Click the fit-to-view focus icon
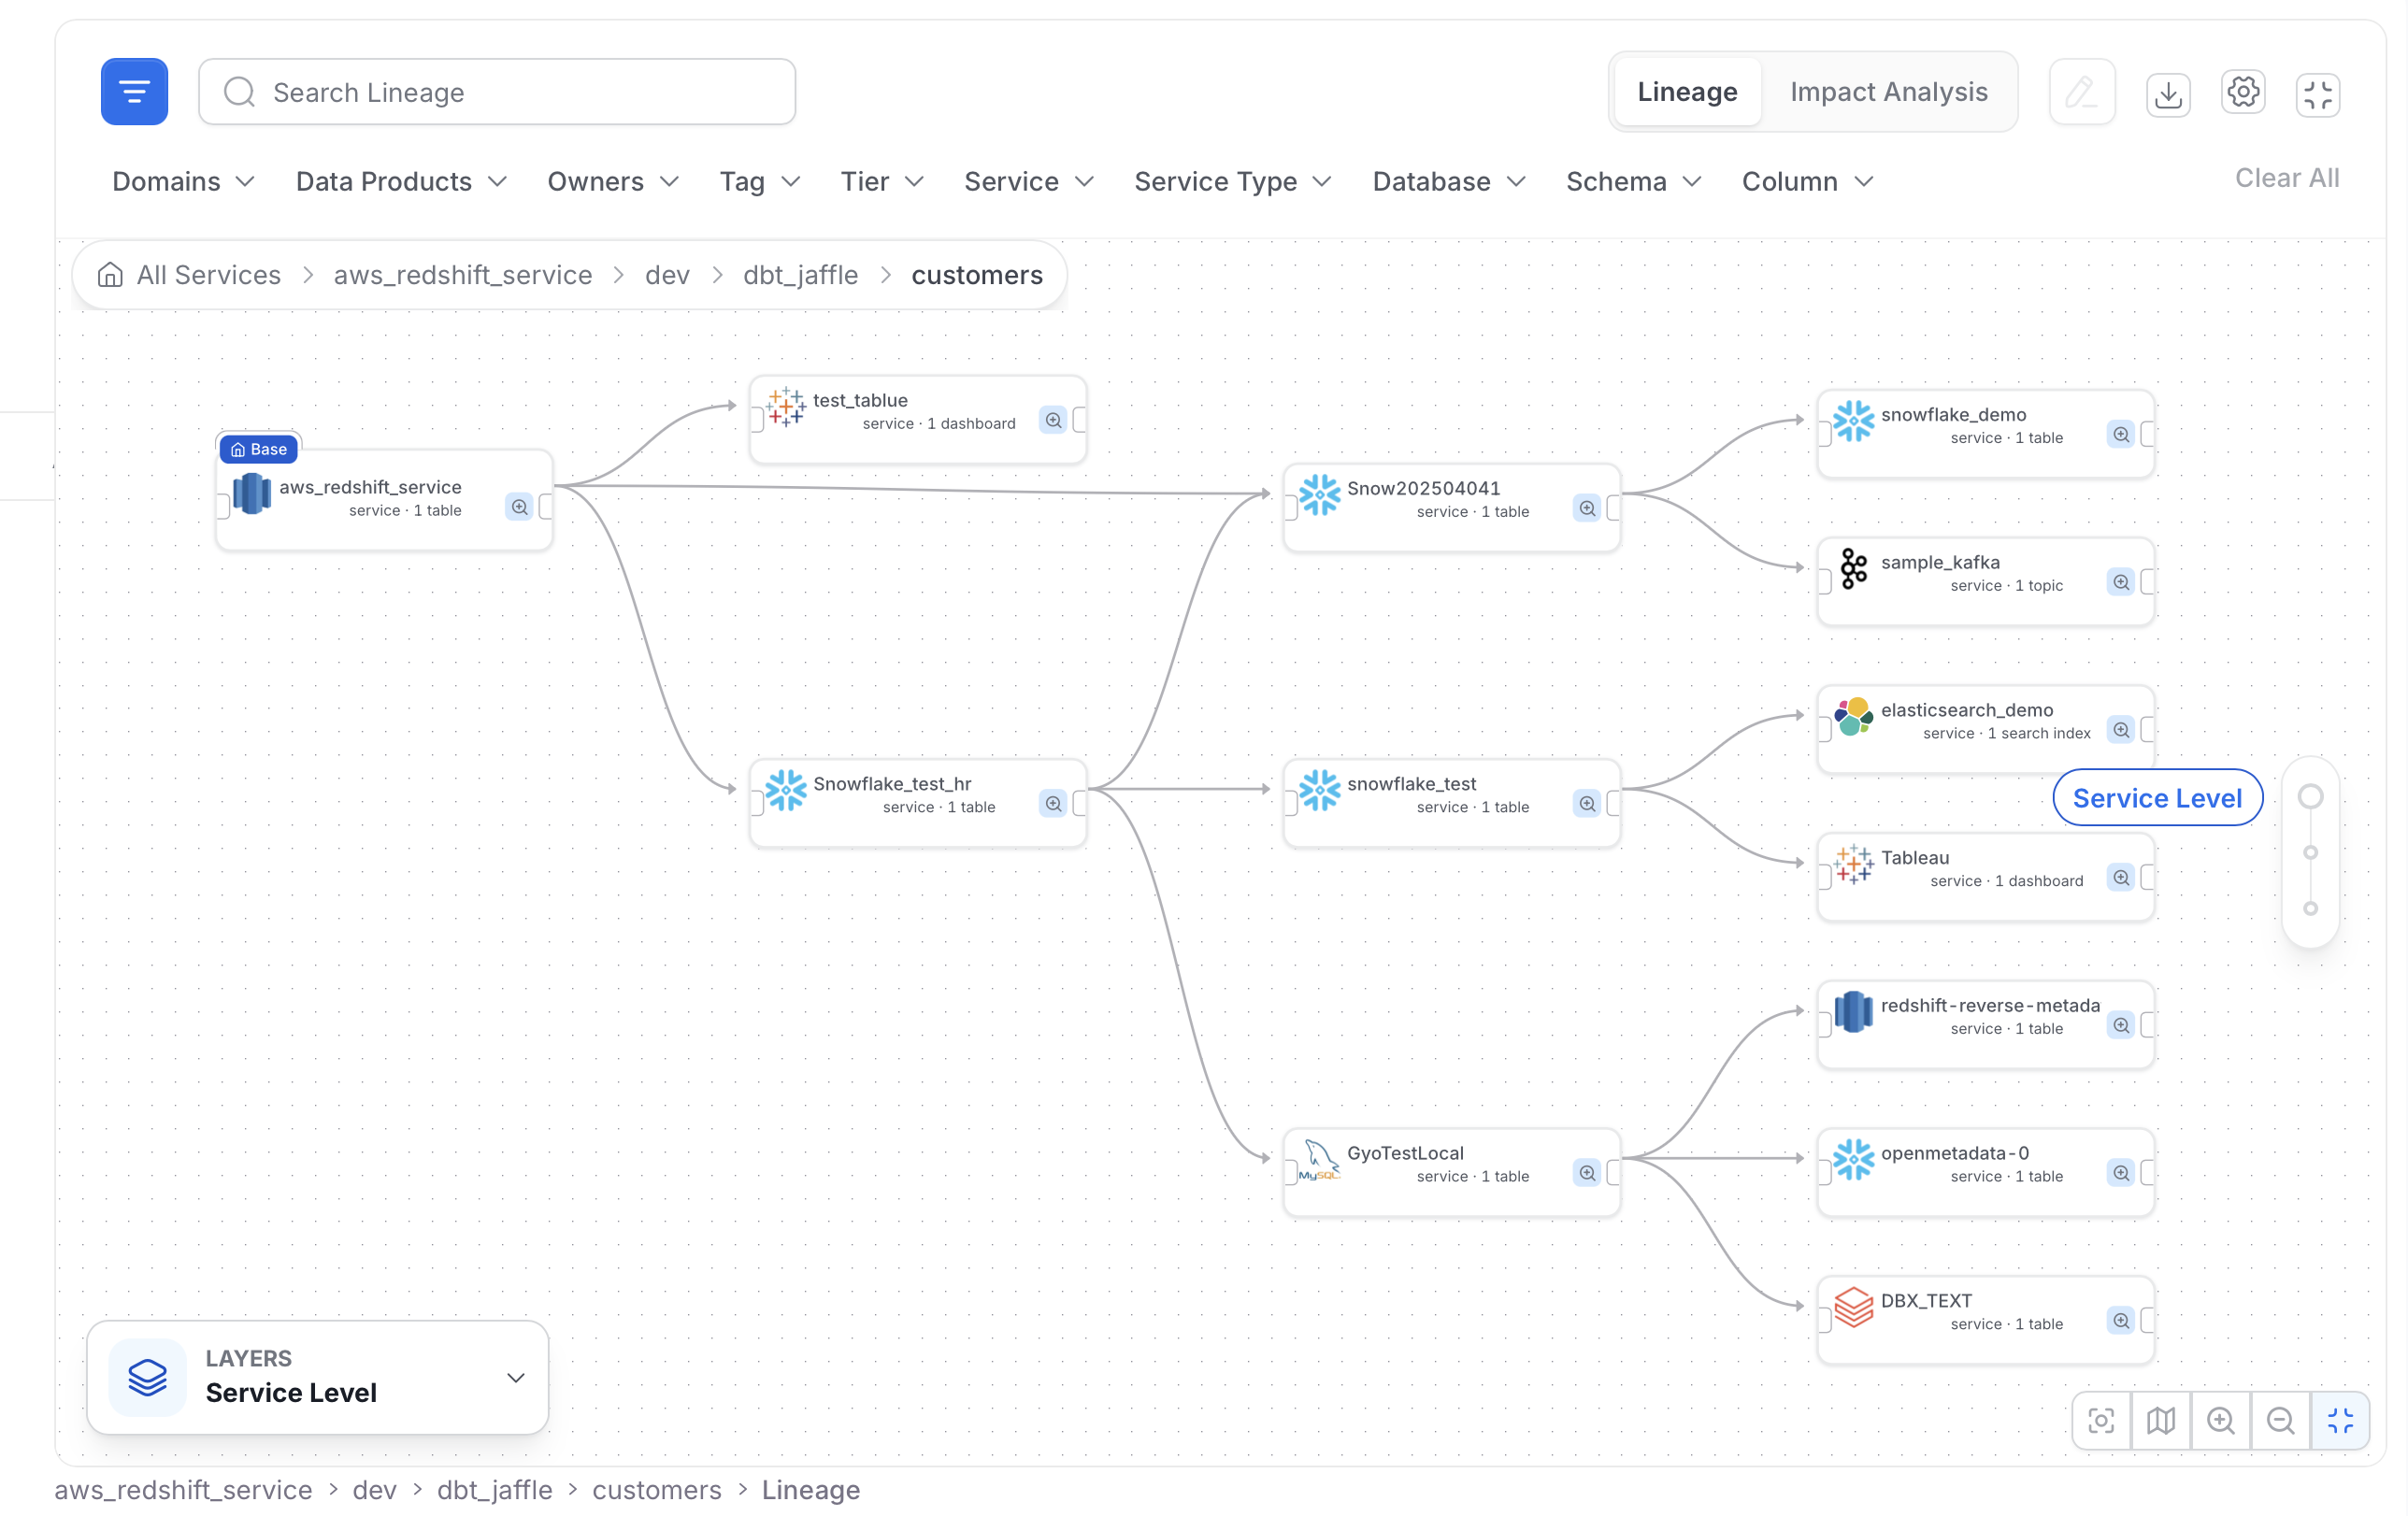This screenshot has height=1516, width=2408. (2101, 1421)
